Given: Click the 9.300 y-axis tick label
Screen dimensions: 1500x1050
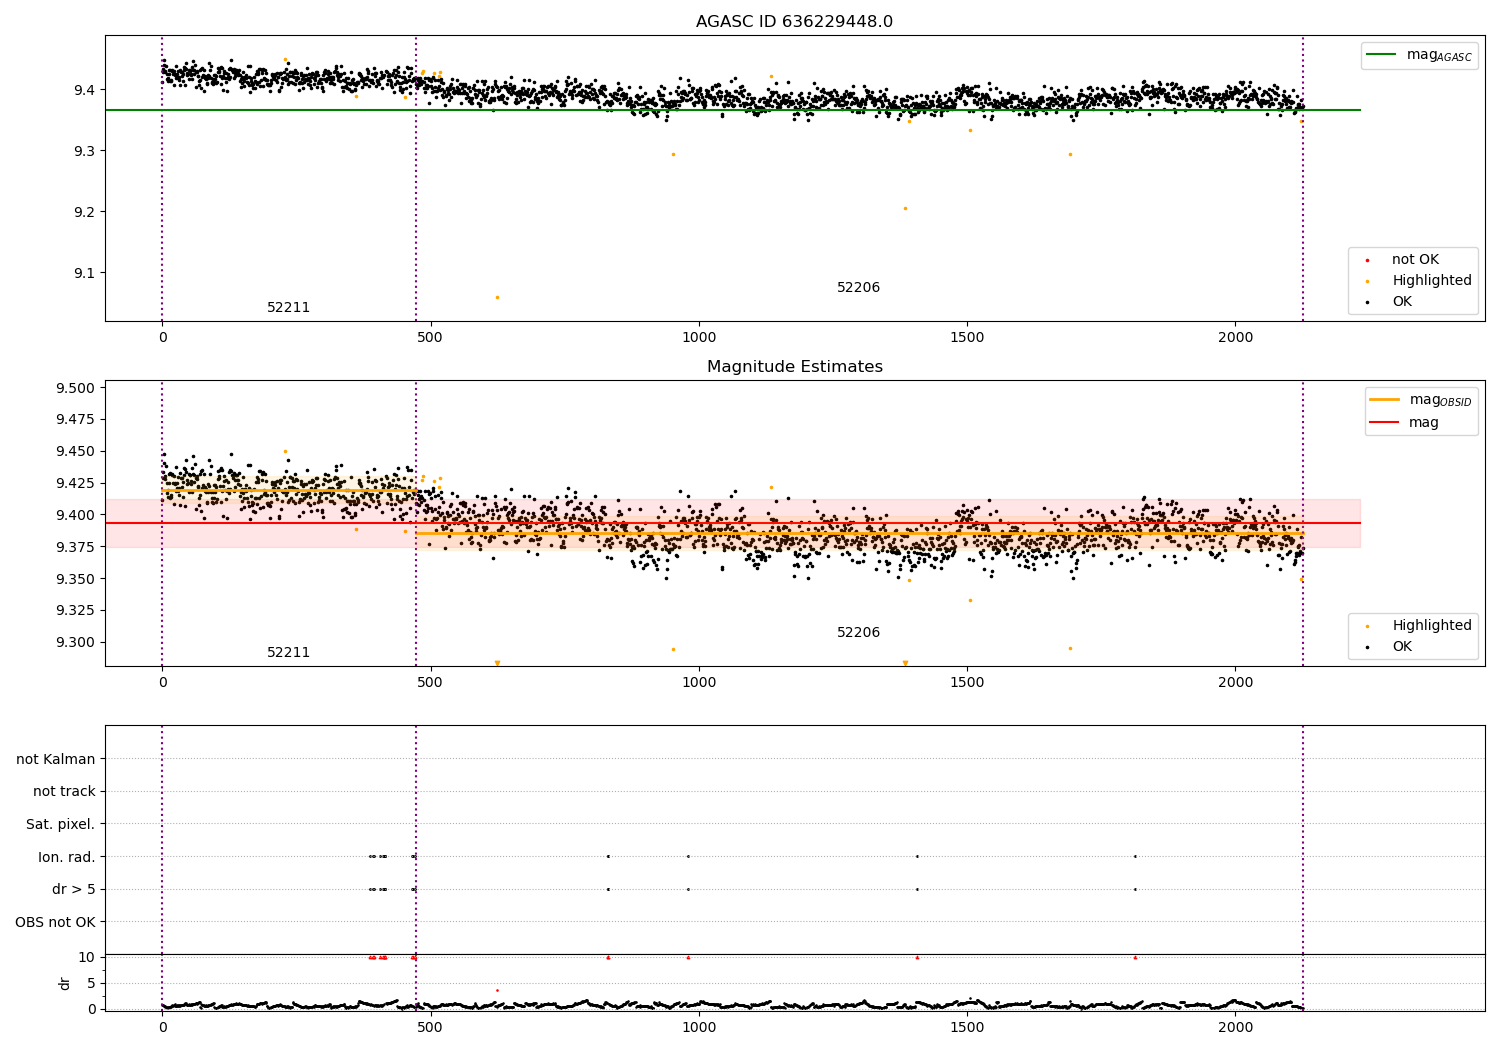Looking at the screenshot, I should tap(75, 642).
